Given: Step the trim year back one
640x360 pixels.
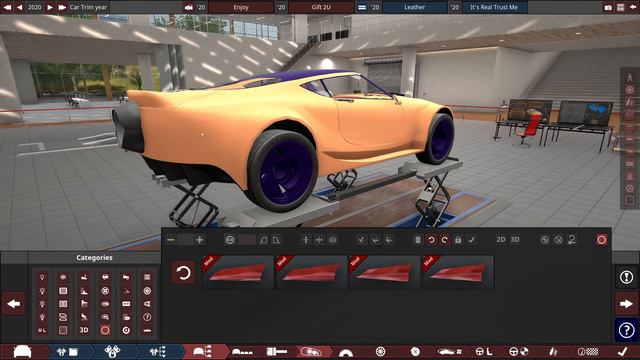Looking at the screenshot, I should [20, 7].
